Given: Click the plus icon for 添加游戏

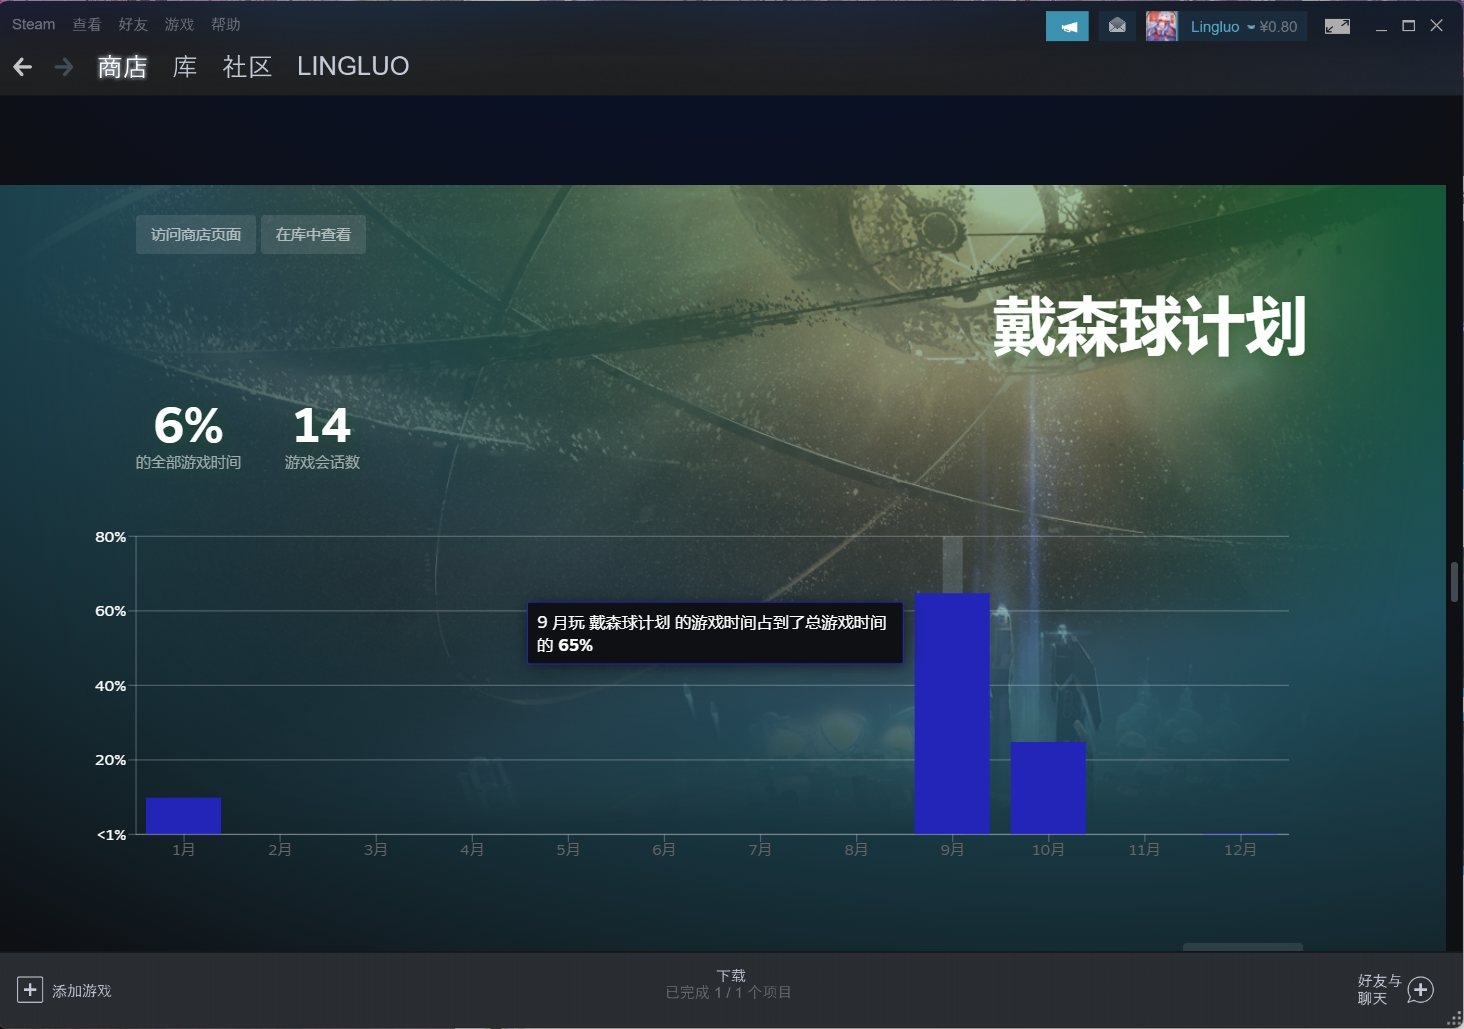Looking at the screenshot, I should click(x=30, y=990).
